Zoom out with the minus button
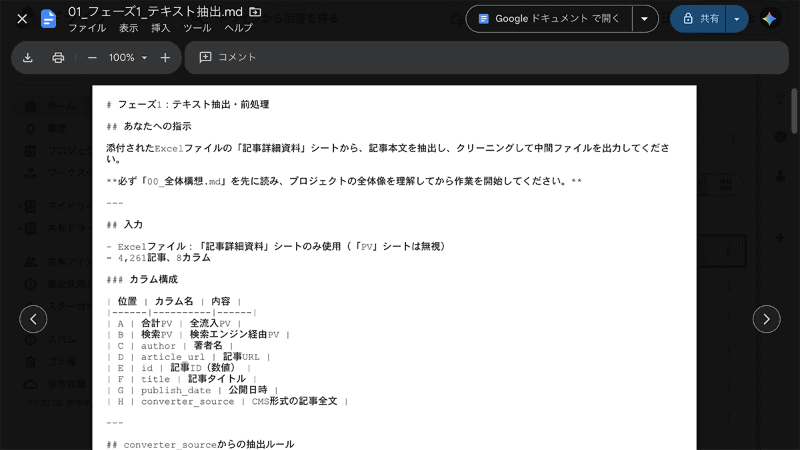Screen dimensions: 800x450 point(92,58)
